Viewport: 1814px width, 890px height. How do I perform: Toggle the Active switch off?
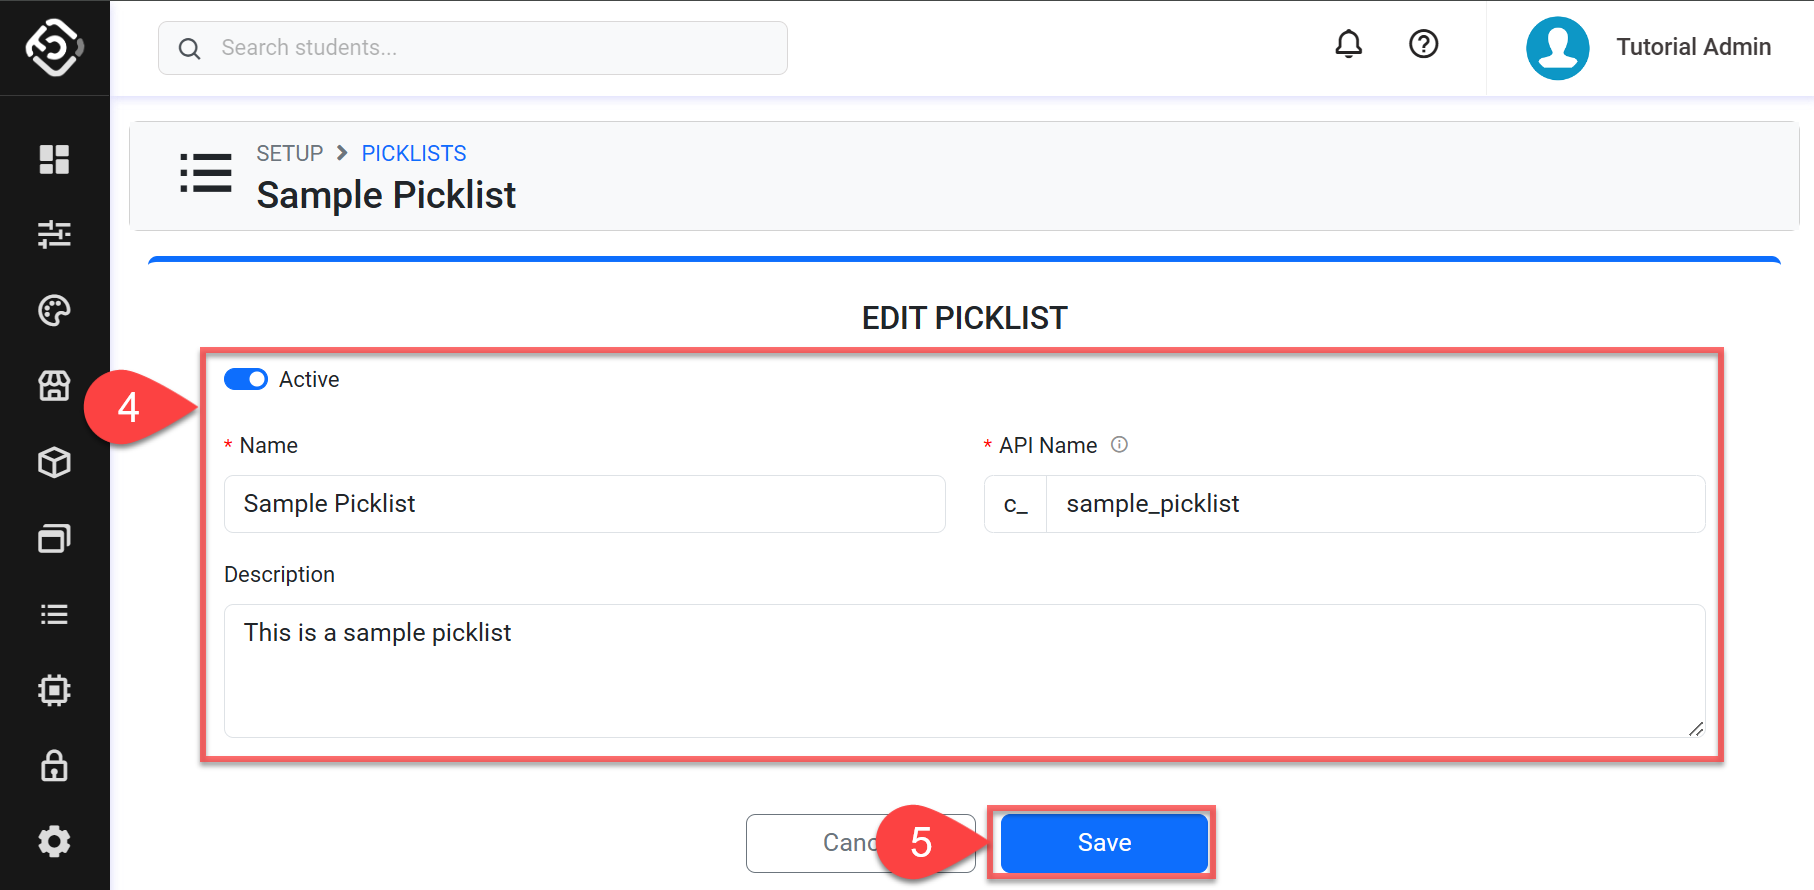[245, 379]
